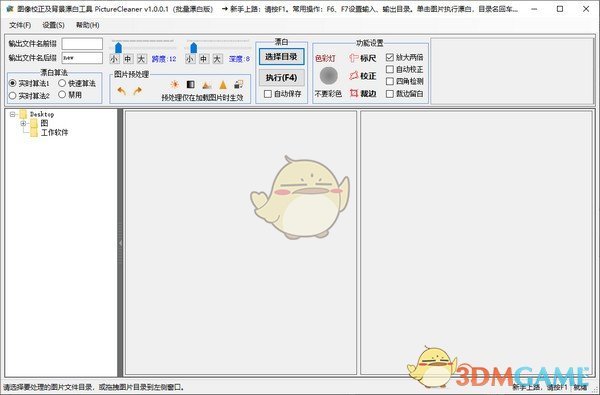Click the 工作软件 folder icon
This screenshot has height=395, width=600.
pos(34,132)
